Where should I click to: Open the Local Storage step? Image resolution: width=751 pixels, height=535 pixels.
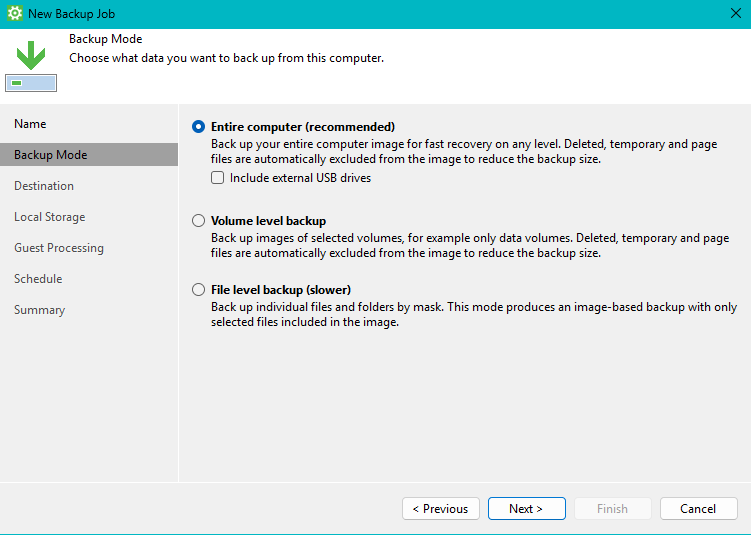49,217
